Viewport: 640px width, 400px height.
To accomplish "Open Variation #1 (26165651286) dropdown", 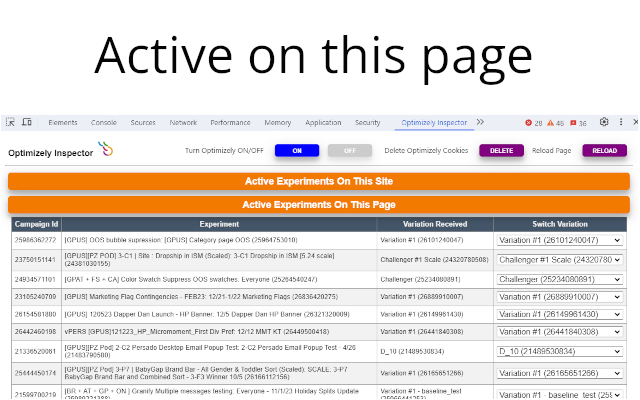I will point(560,373).
